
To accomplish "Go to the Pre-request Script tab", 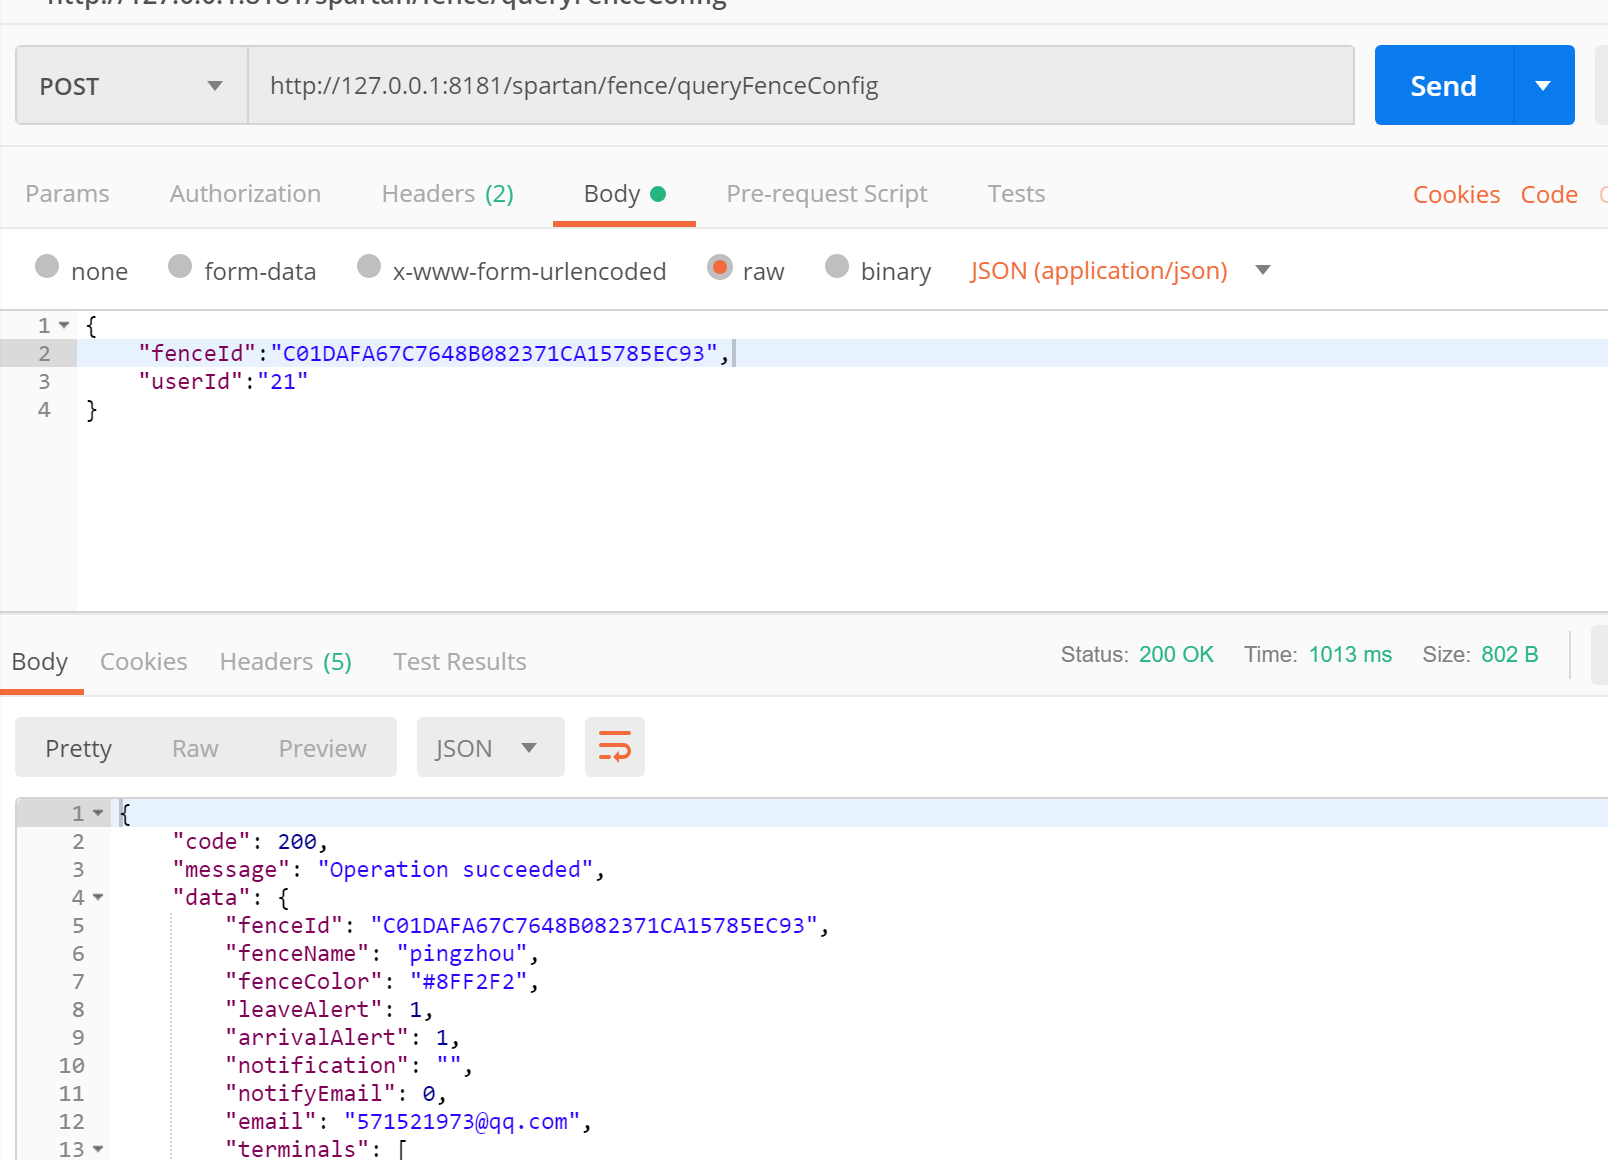I will (x=826, y=194).
